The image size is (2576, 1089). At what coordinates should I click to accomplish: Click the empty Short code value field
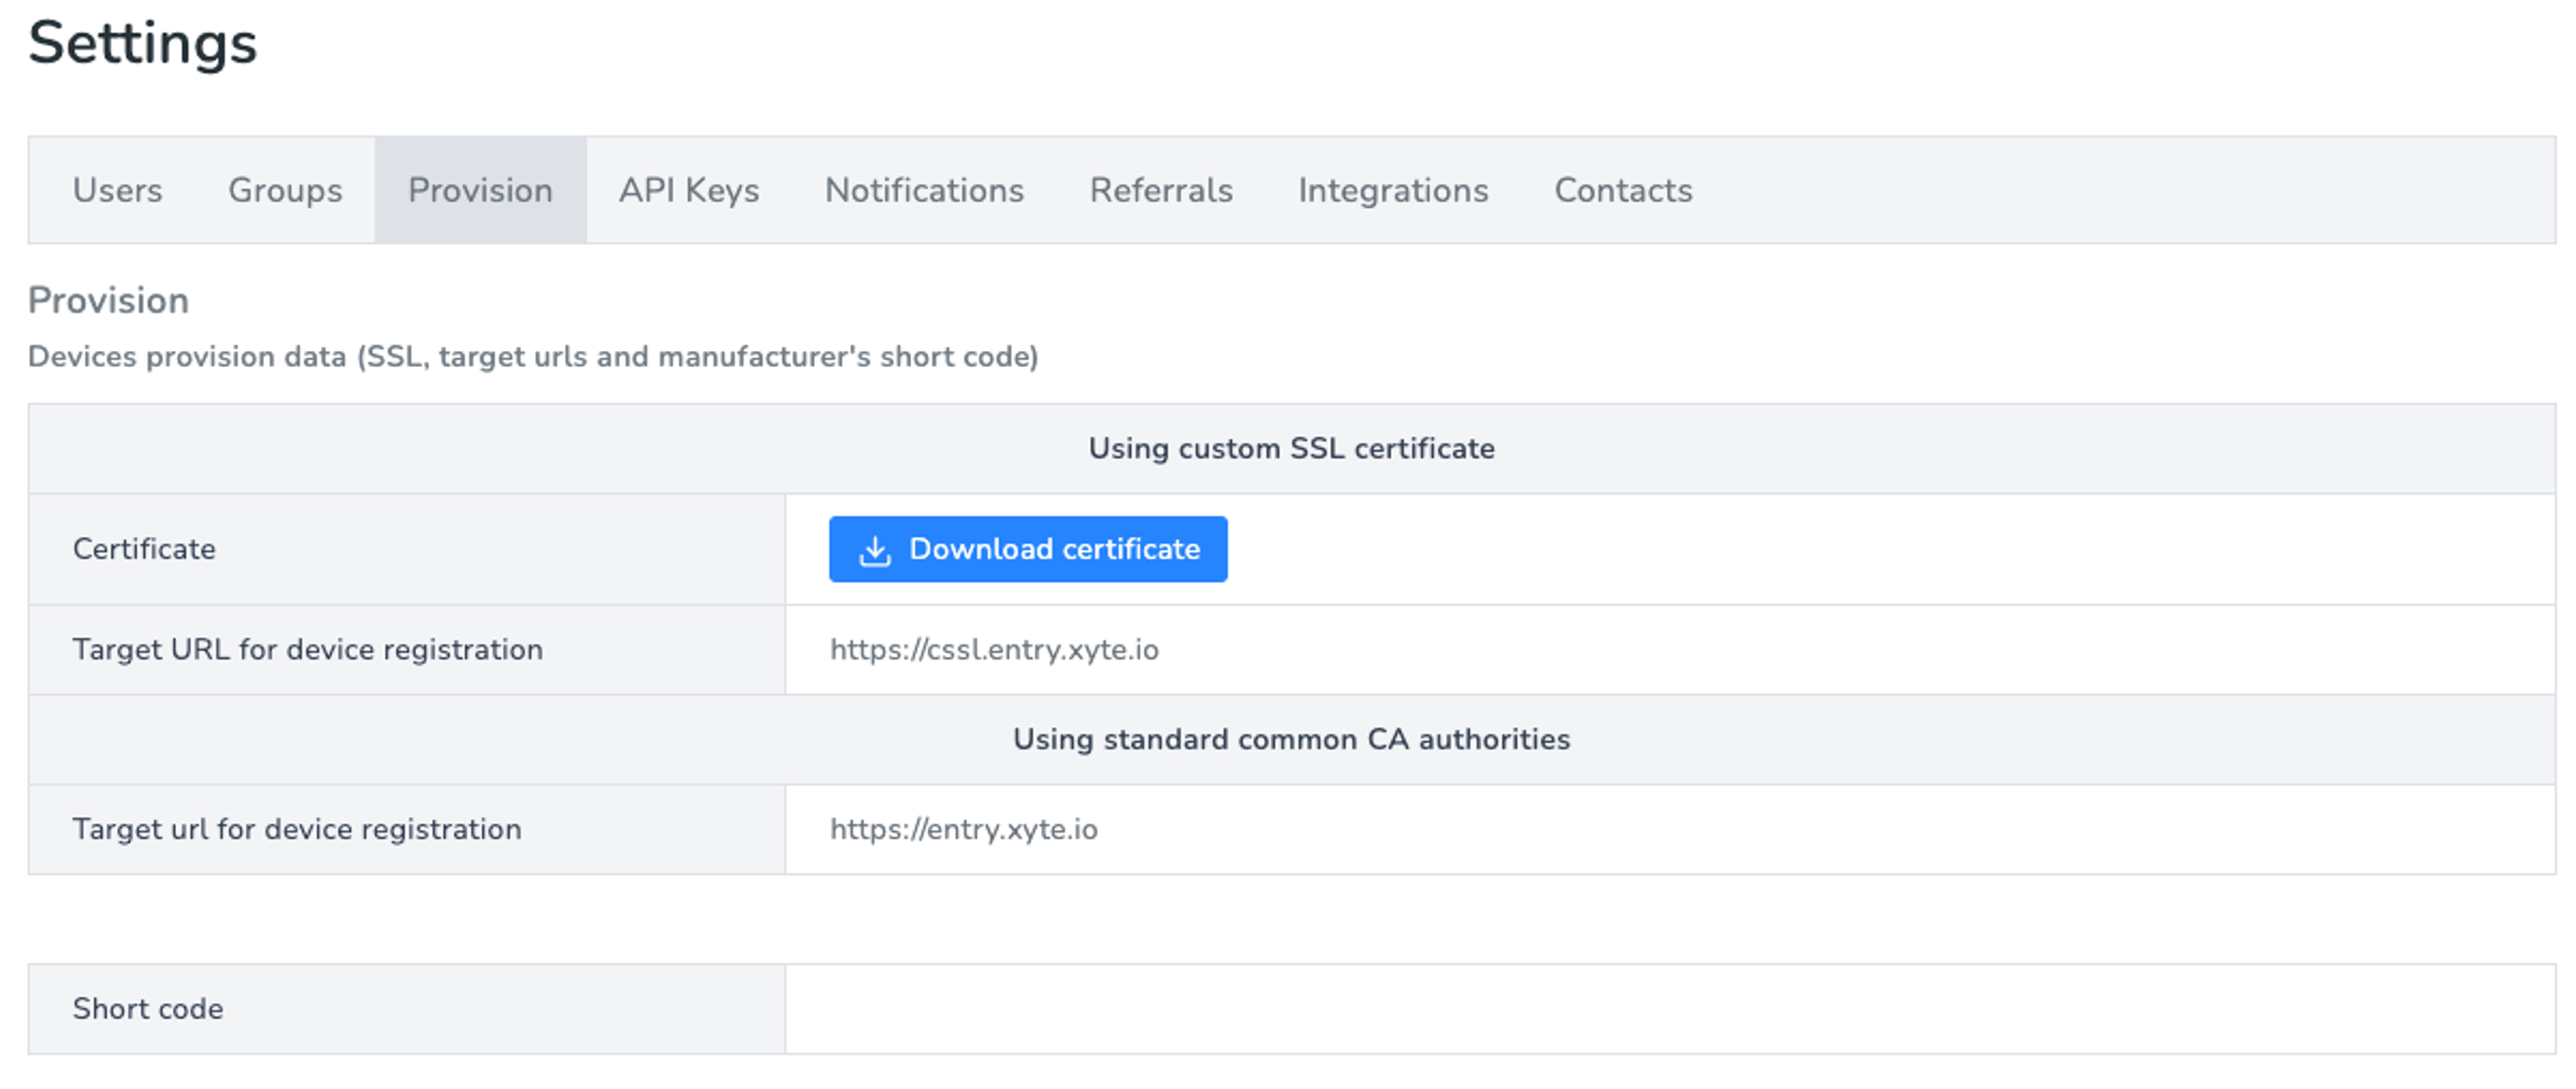click(x=1670, y=1009)
